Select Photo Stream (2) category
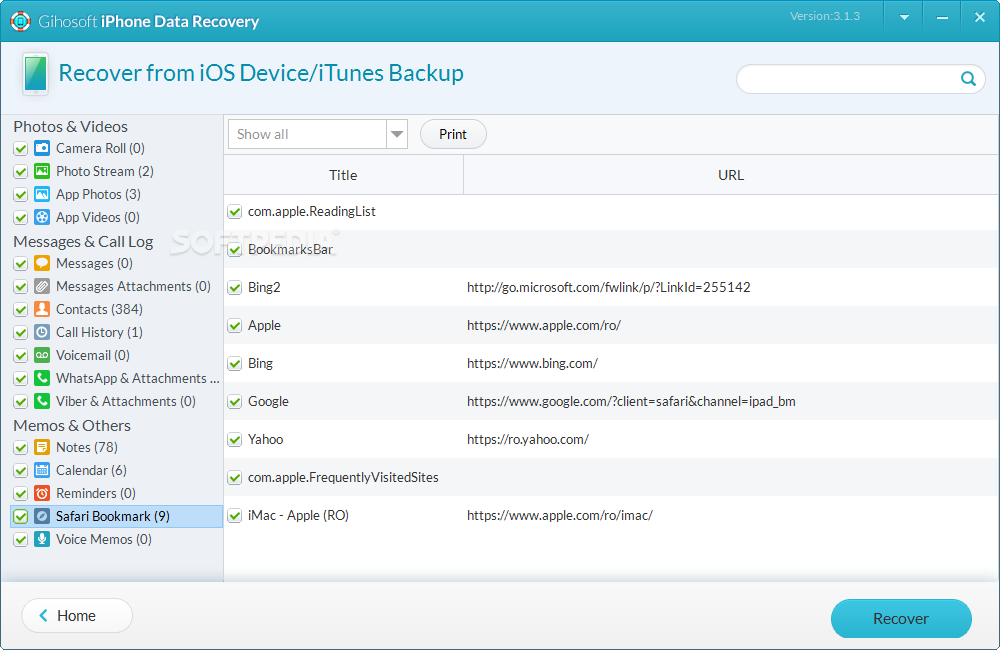This screenshot has width=1000, height=650. pos(105,171)
